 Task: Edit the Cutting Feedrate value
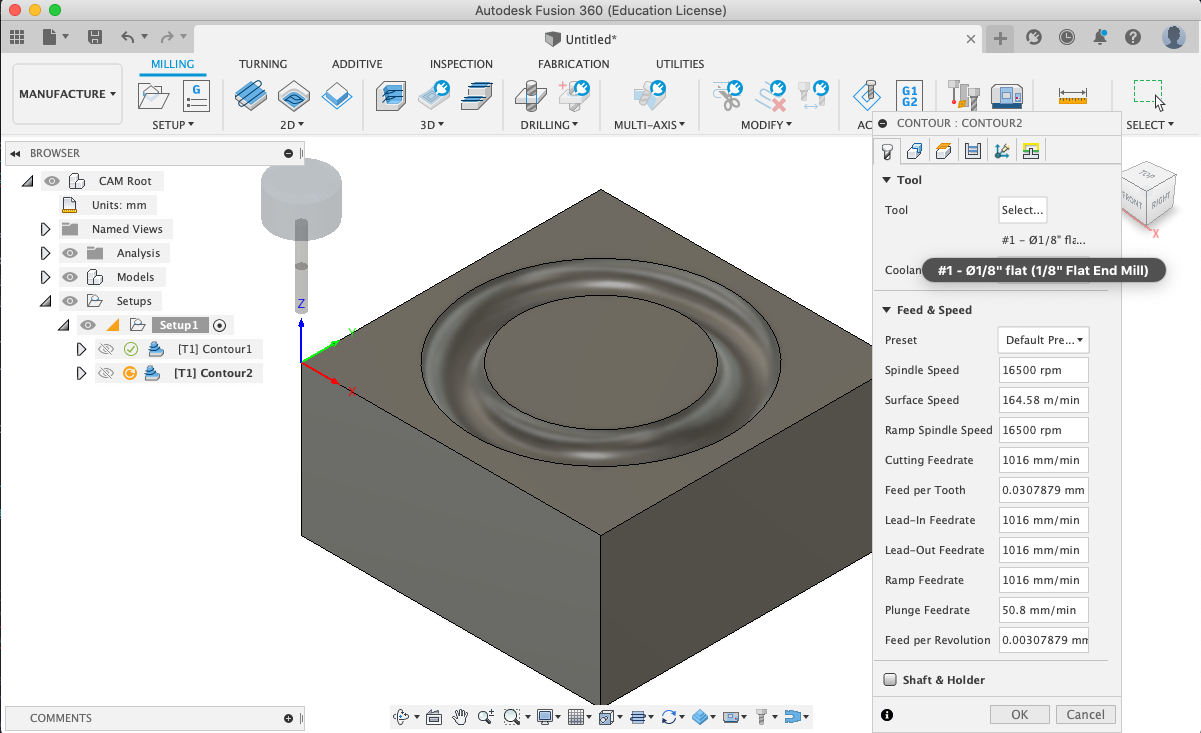(x=1043, y=460)
